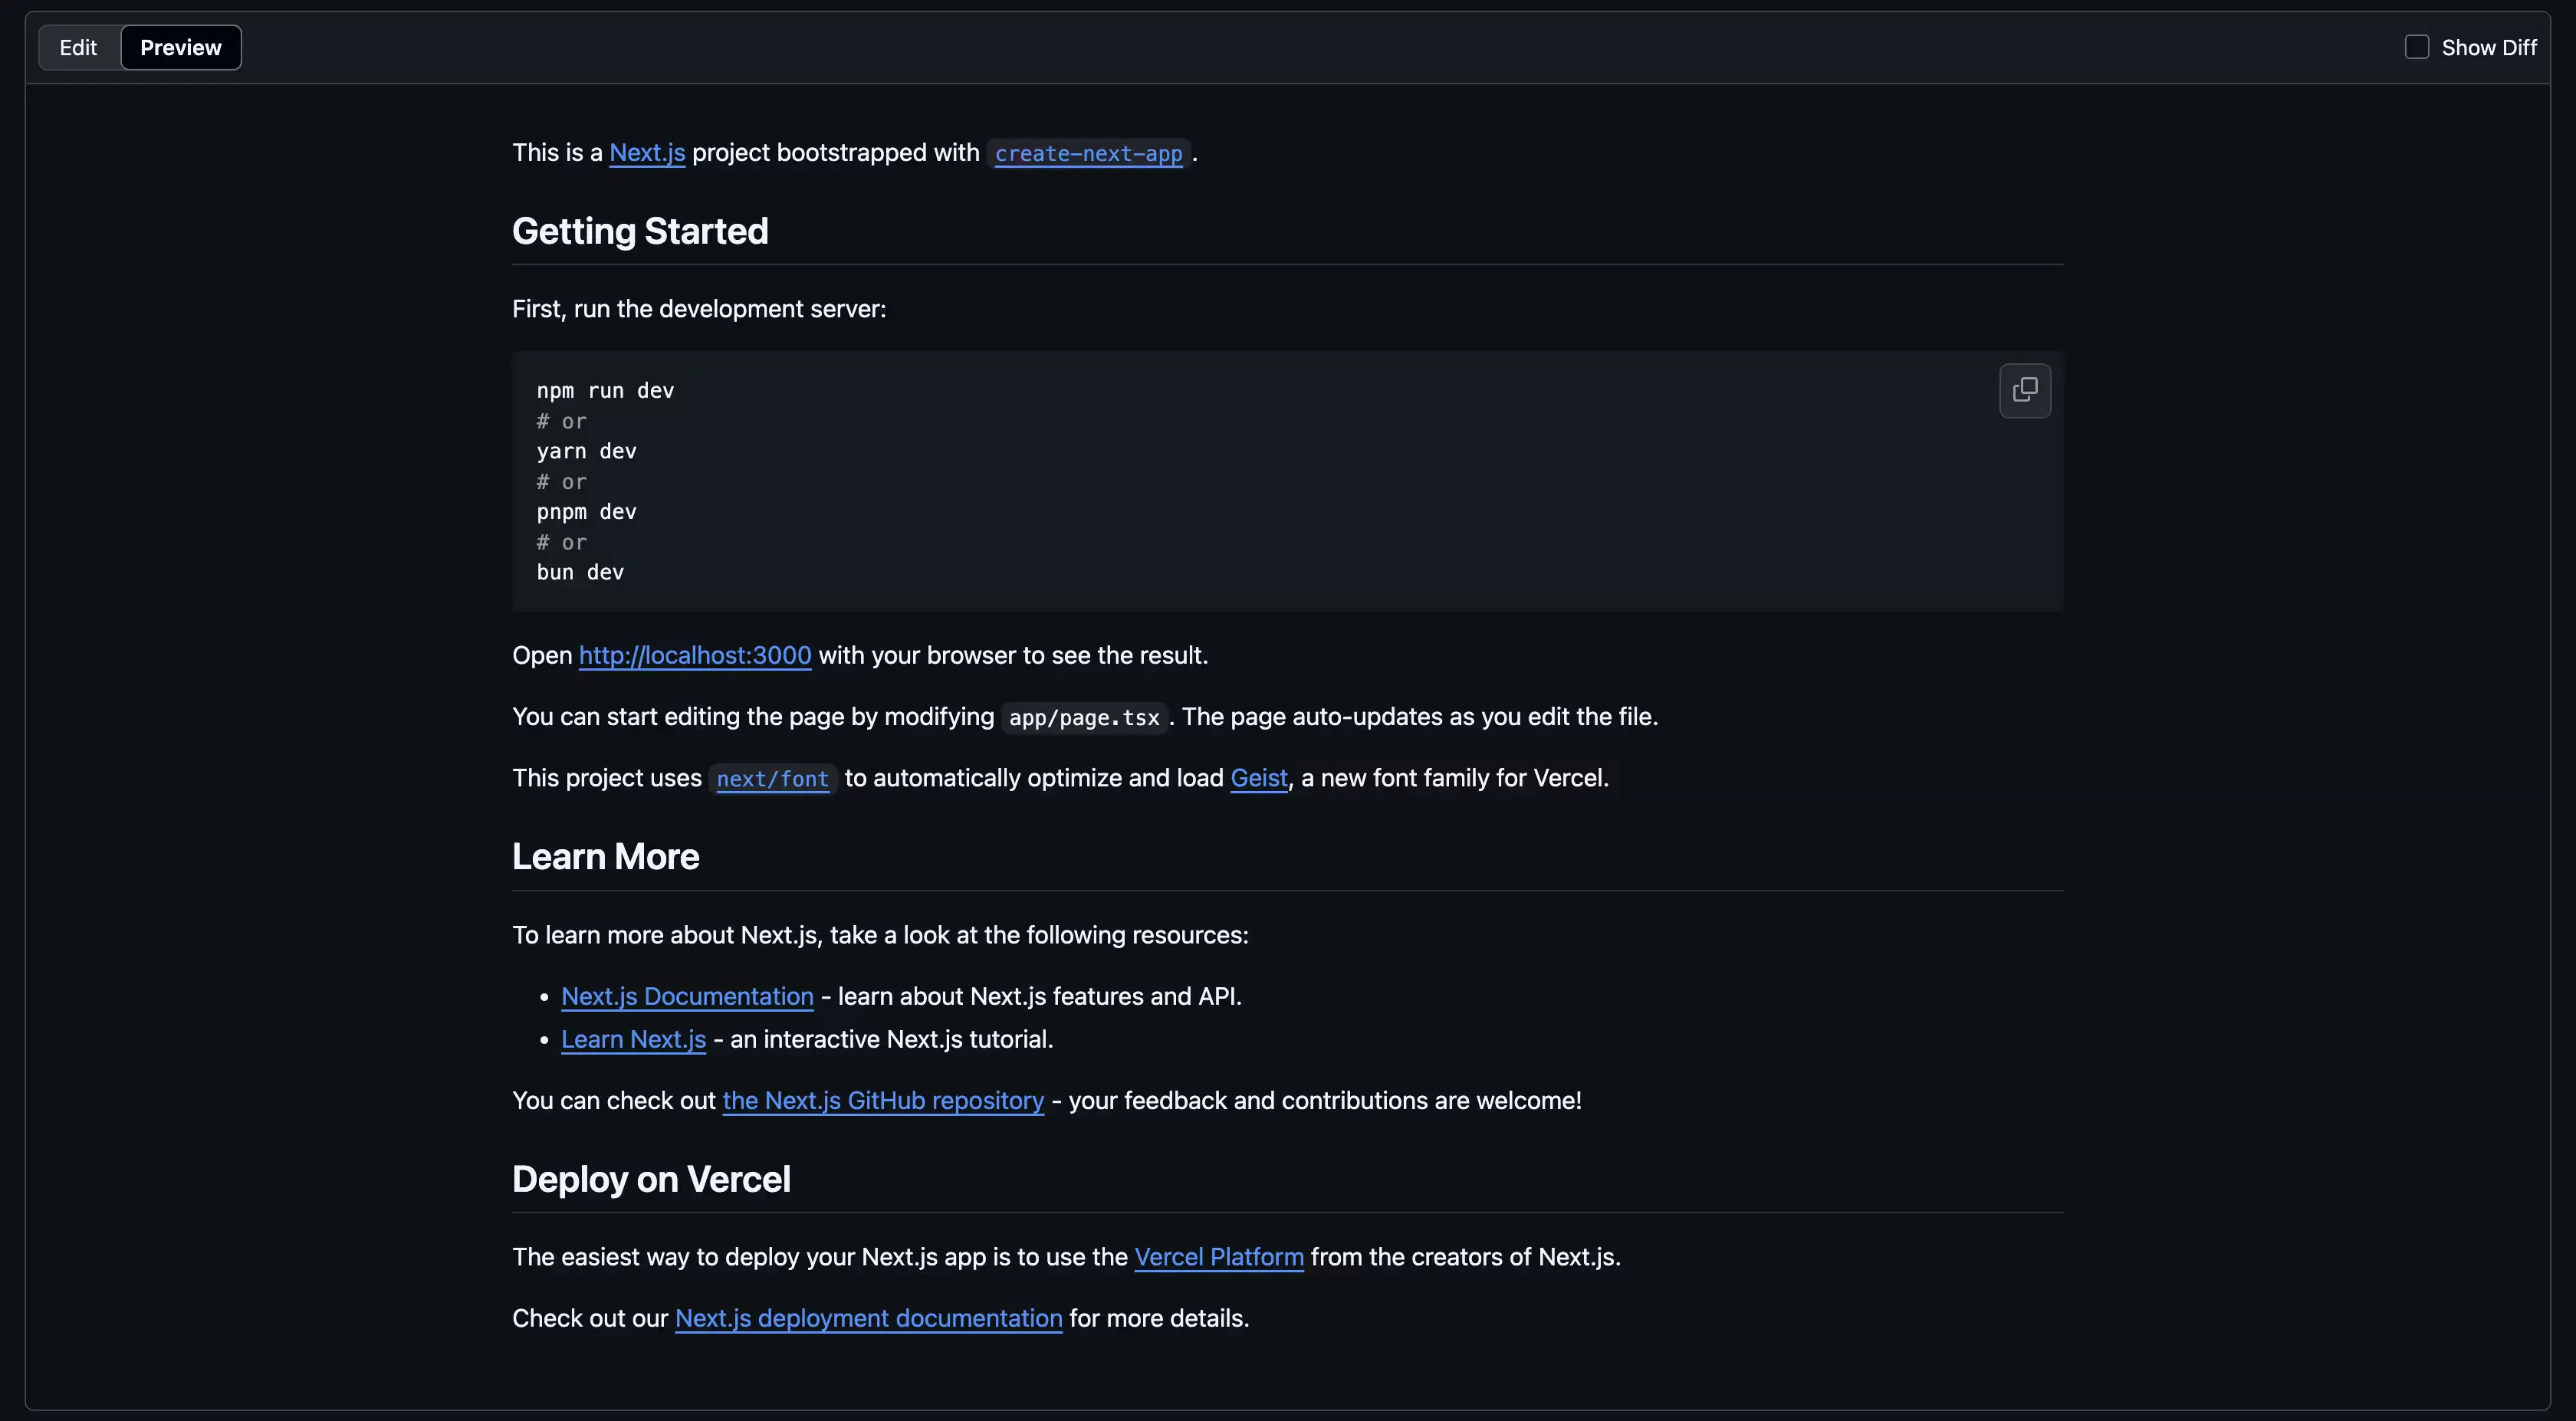Open the Next.js GitHub repository link
This screenshot has height=1421, width=2576.
point(883,1101)
